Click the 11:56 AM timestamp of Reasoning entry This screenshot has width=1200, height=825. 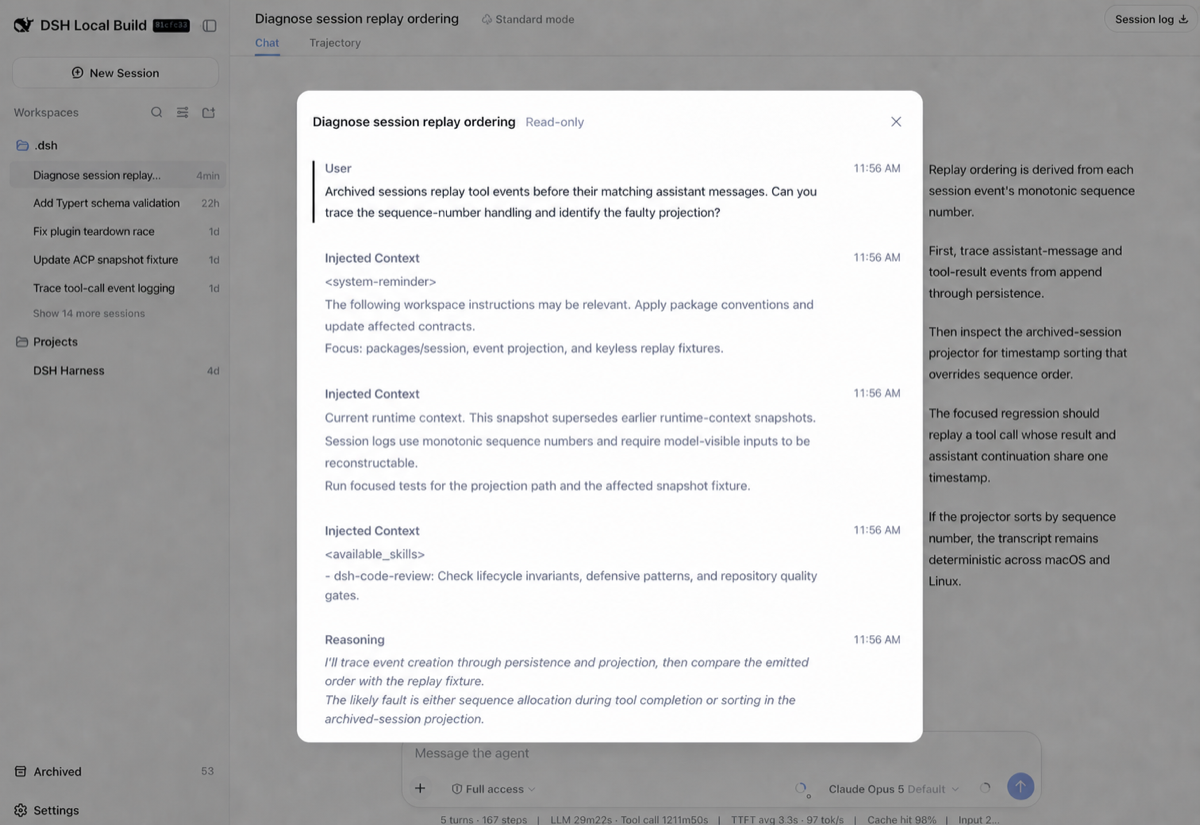pos(877,640)
